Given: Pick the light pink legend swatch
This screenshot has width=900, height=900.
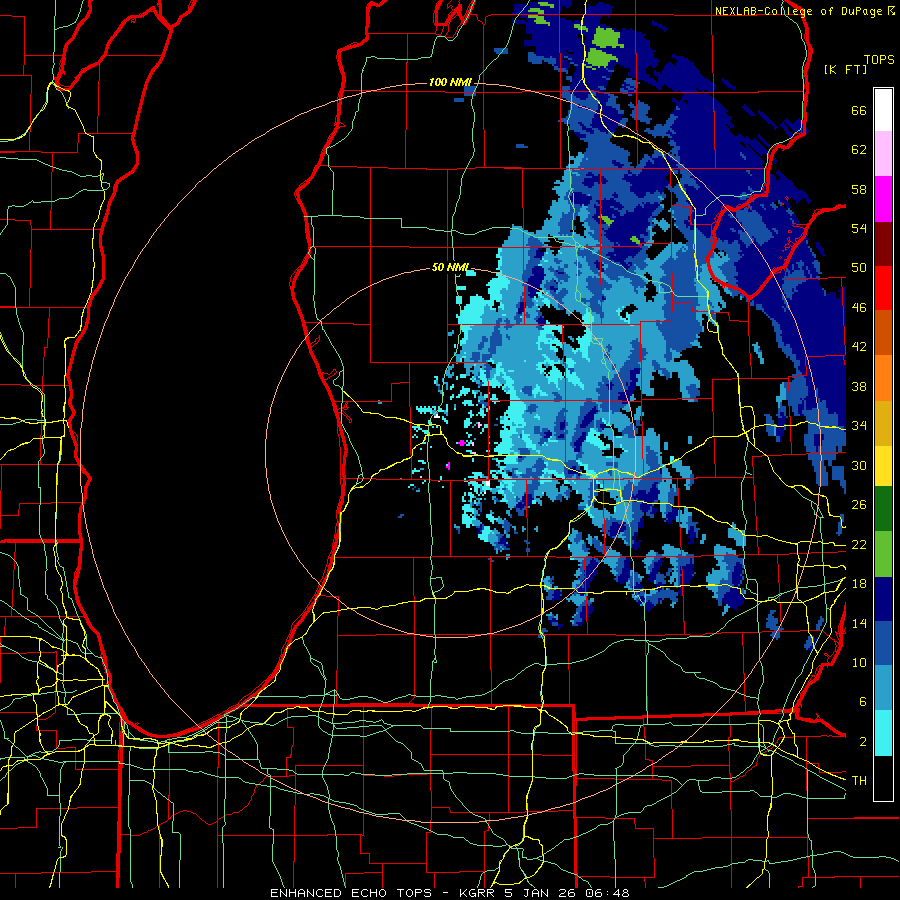Looking at the screenshot, I should tap(883, 154).
